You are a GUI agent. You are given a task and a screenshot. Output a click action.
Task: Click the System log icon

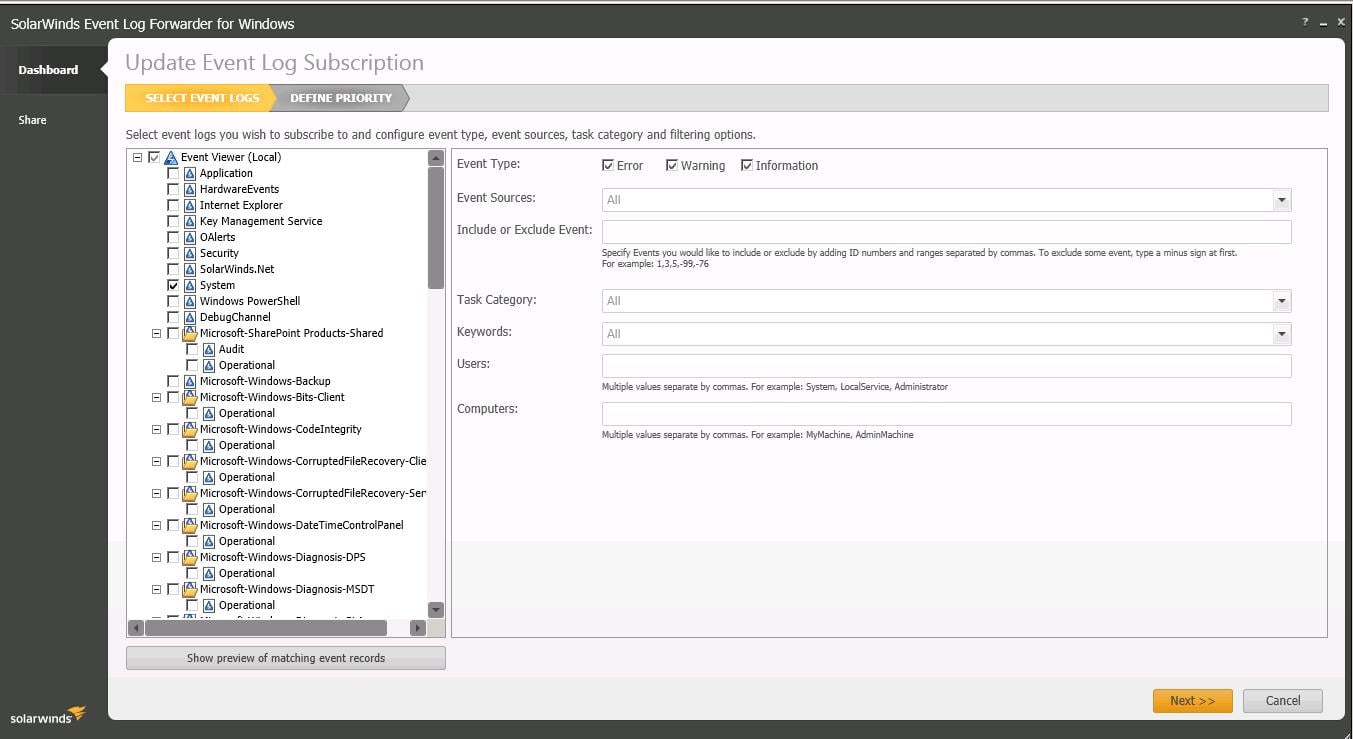190,285
